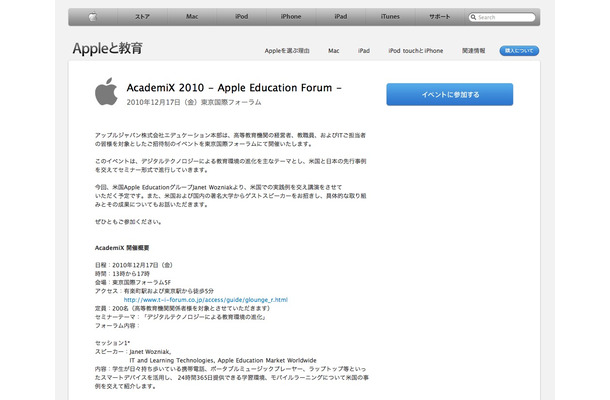Go to iPod in navigation bar

coord(242,17)
